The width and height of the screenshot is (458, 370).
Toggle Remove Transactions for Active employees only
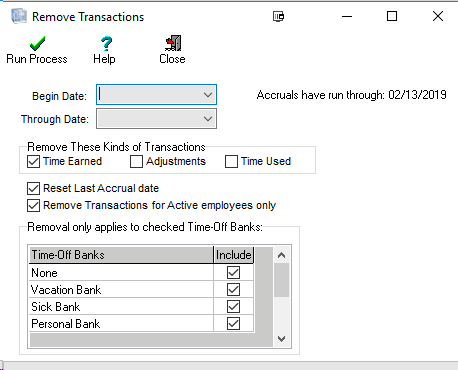click(33, 205)
